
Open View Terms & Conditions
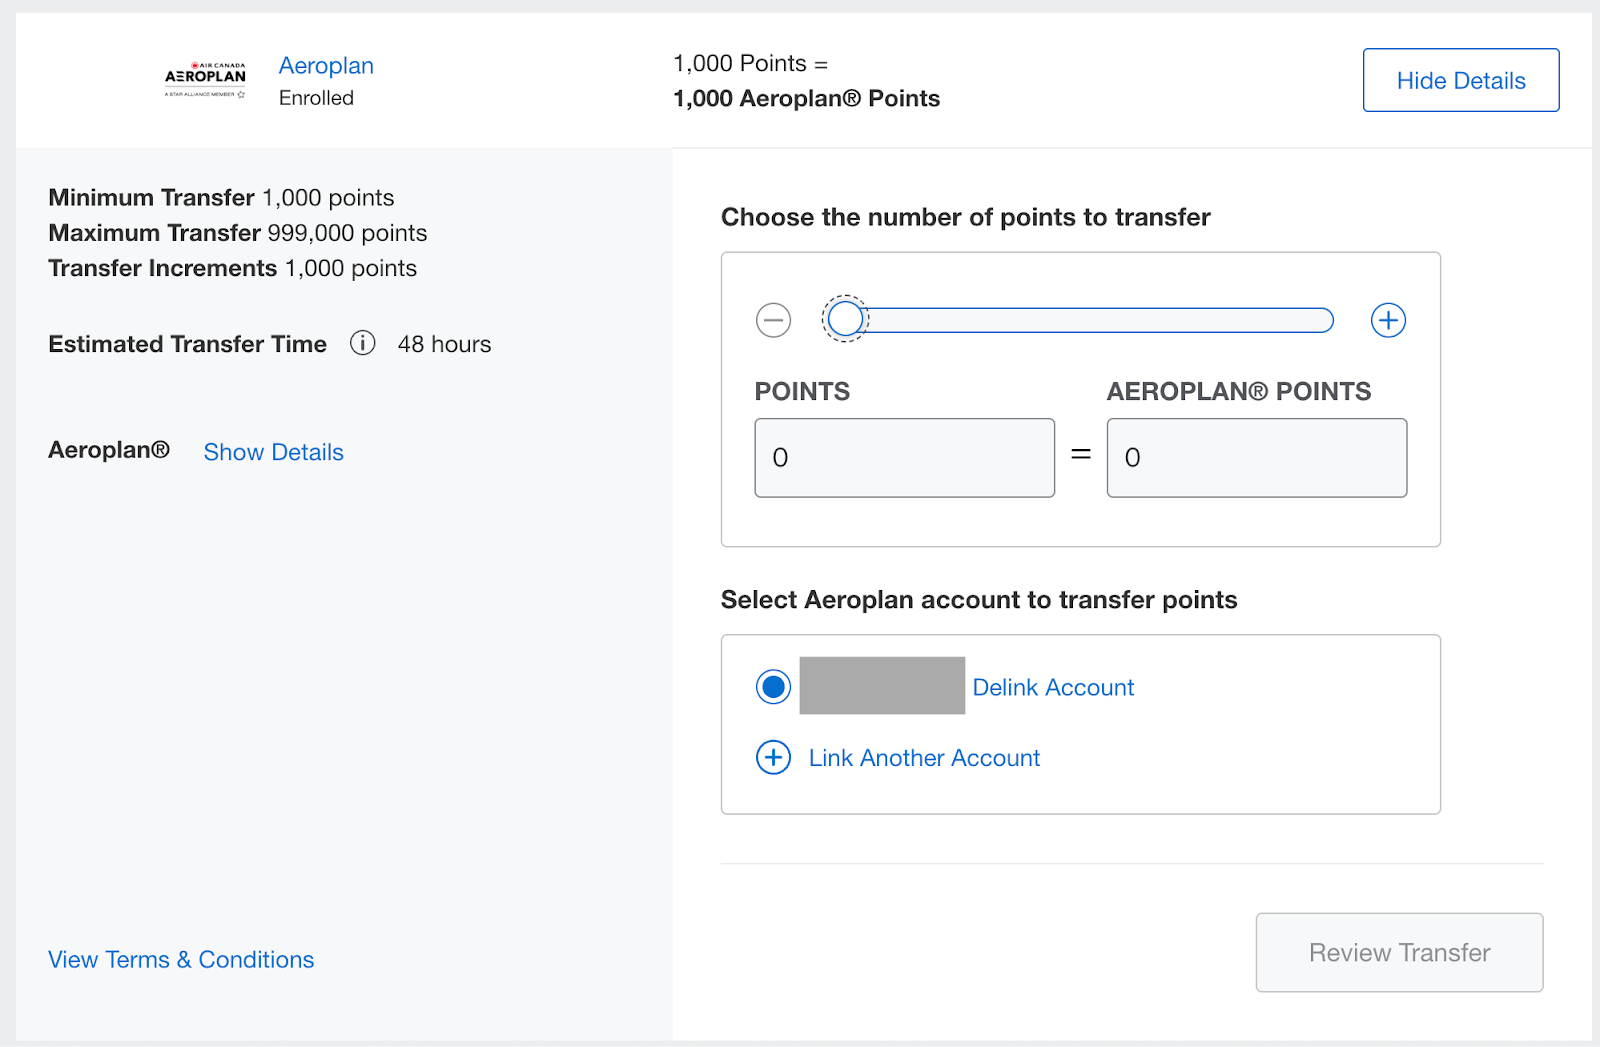tap(181, 959)
